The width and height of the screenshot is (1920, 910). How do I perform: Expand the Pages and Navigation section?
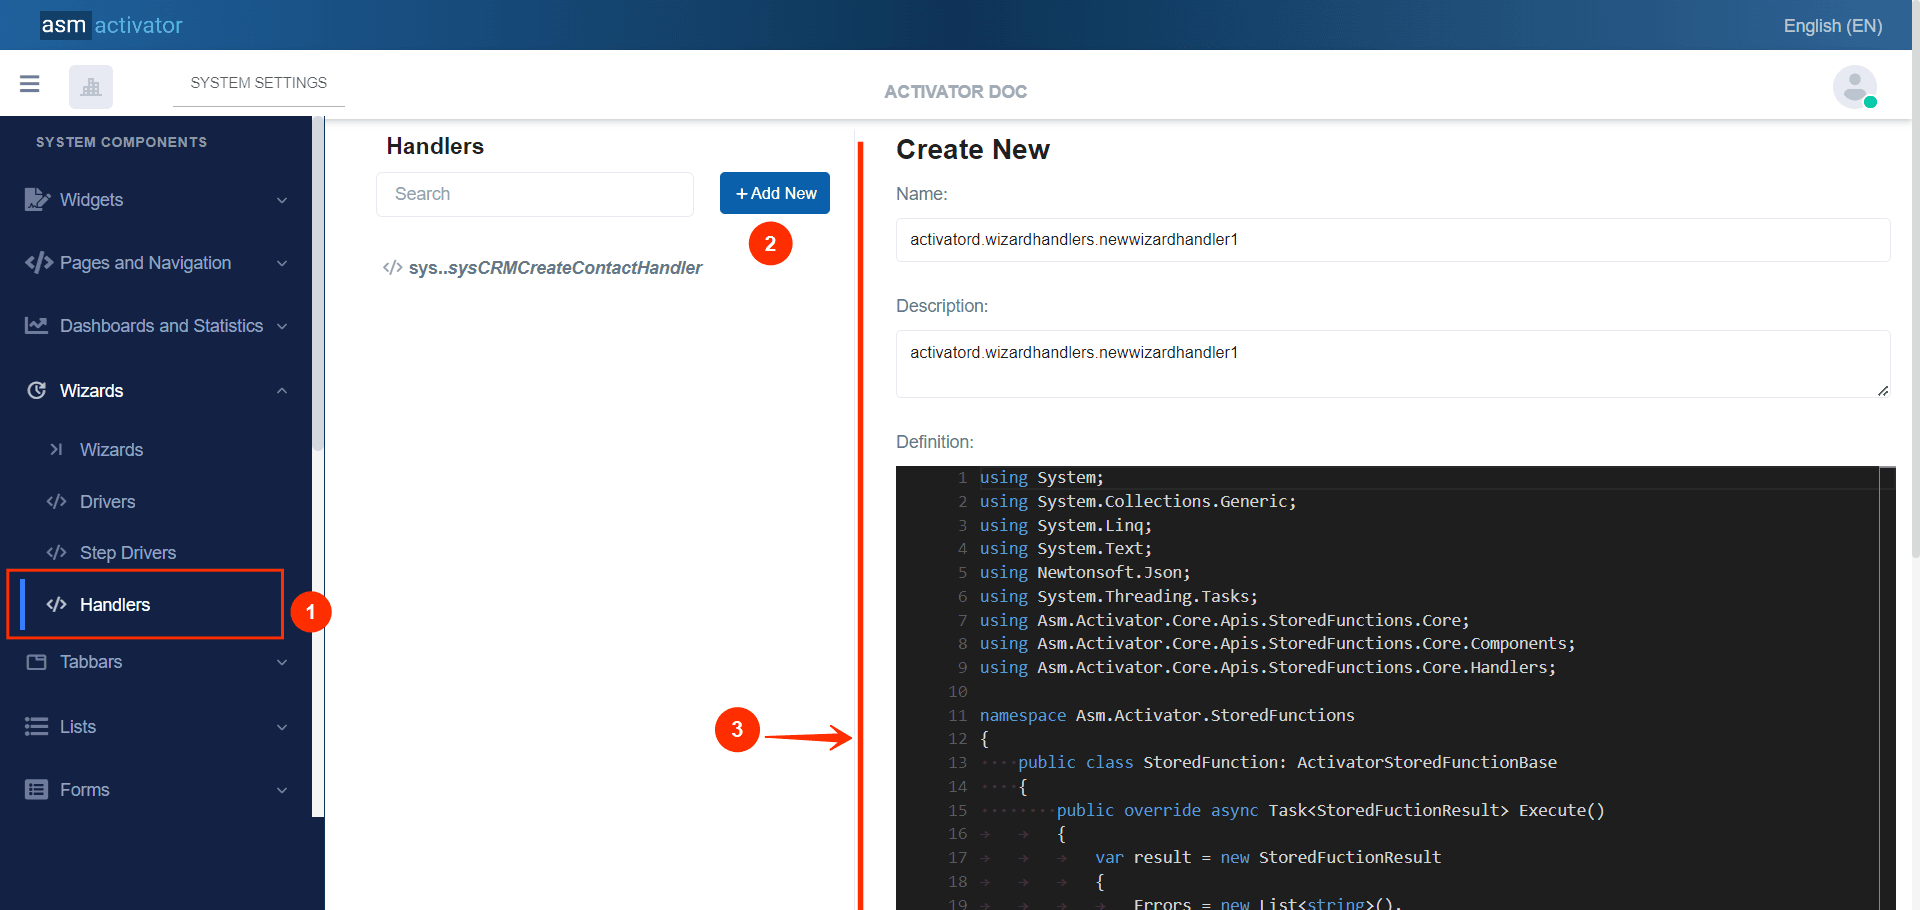[x=282, y=264]
